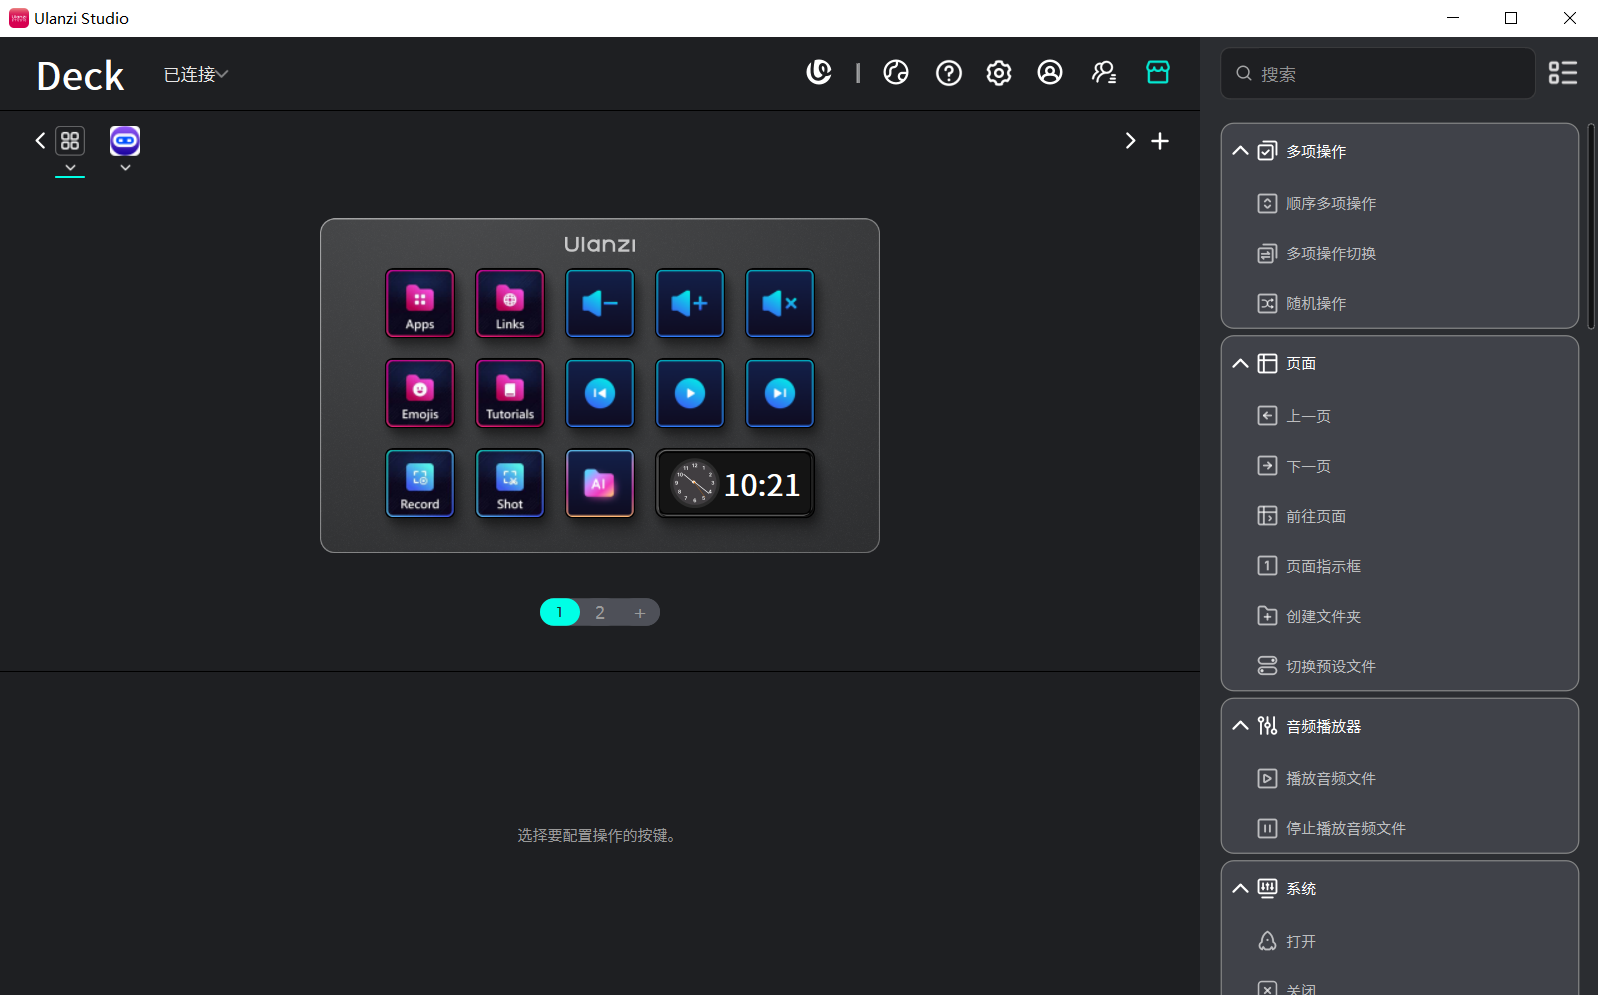The height and width of the screenshot is (995, 1598).
Task: Select the AI folder key
Action: (x=600, y=483)
